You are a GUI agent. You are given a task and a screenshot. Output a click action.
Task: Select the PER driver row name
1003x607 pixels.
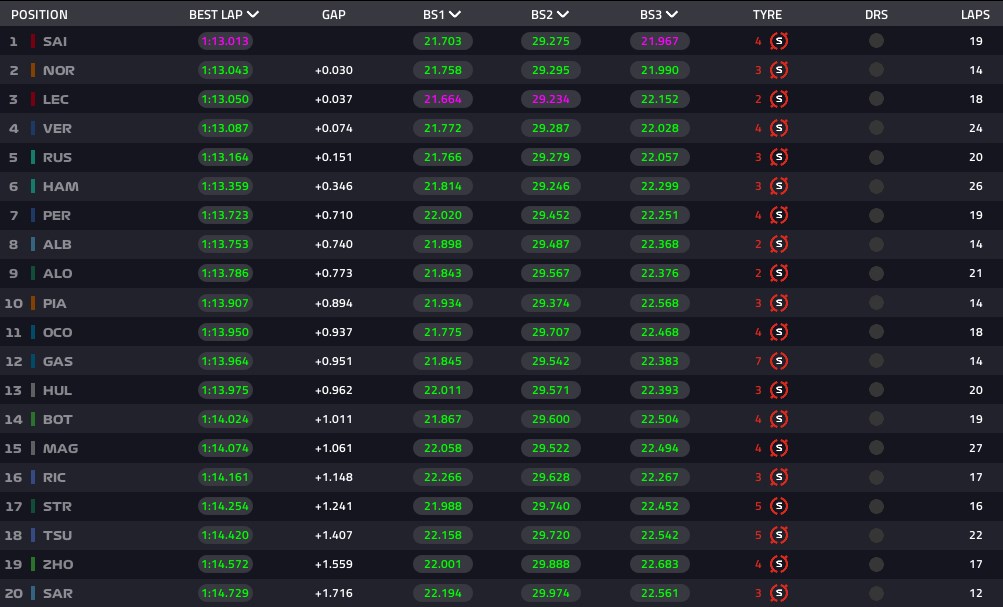56,216
